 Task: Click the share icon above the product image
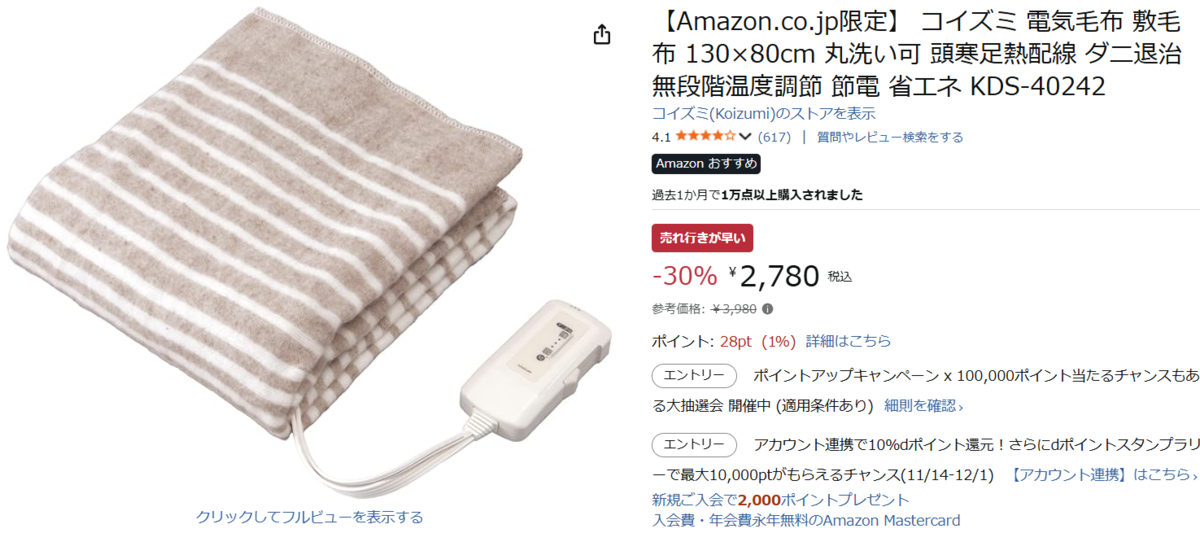pos(601,35)
